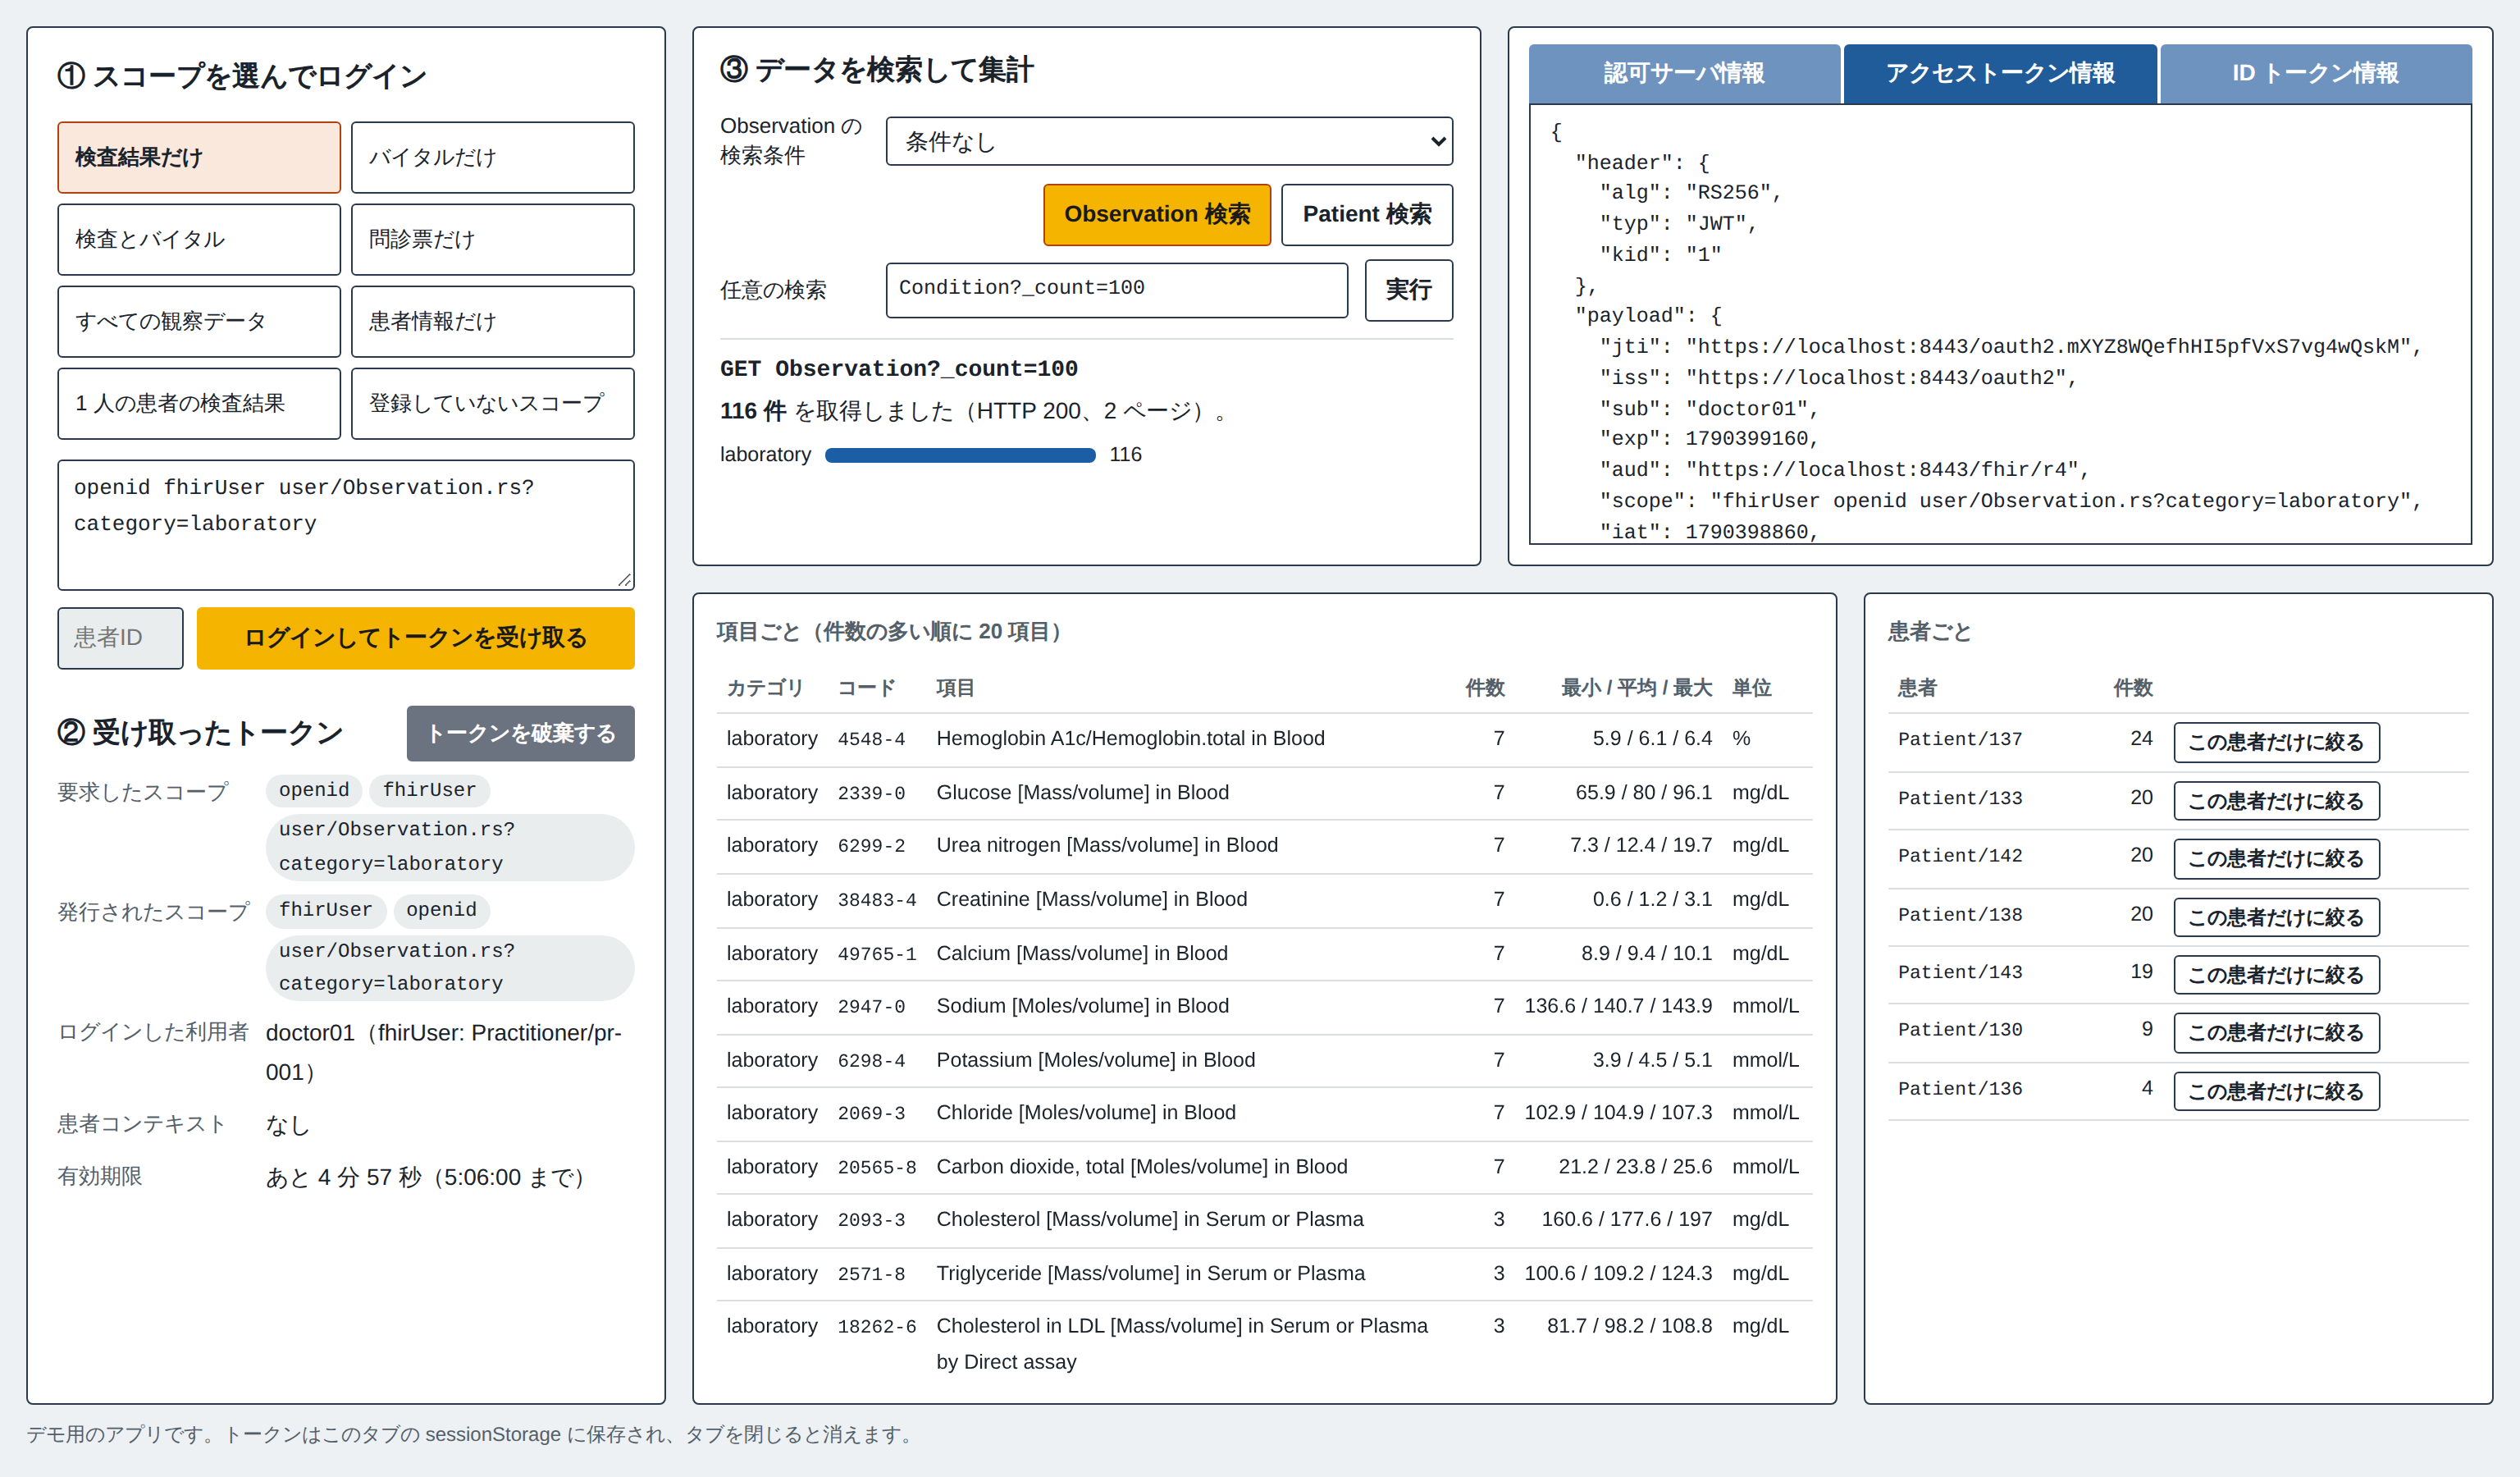Image resolution: width=2520 pixels, height=1477 pixels.
Task: Click the requested openid scope chip
Action: 314,790
